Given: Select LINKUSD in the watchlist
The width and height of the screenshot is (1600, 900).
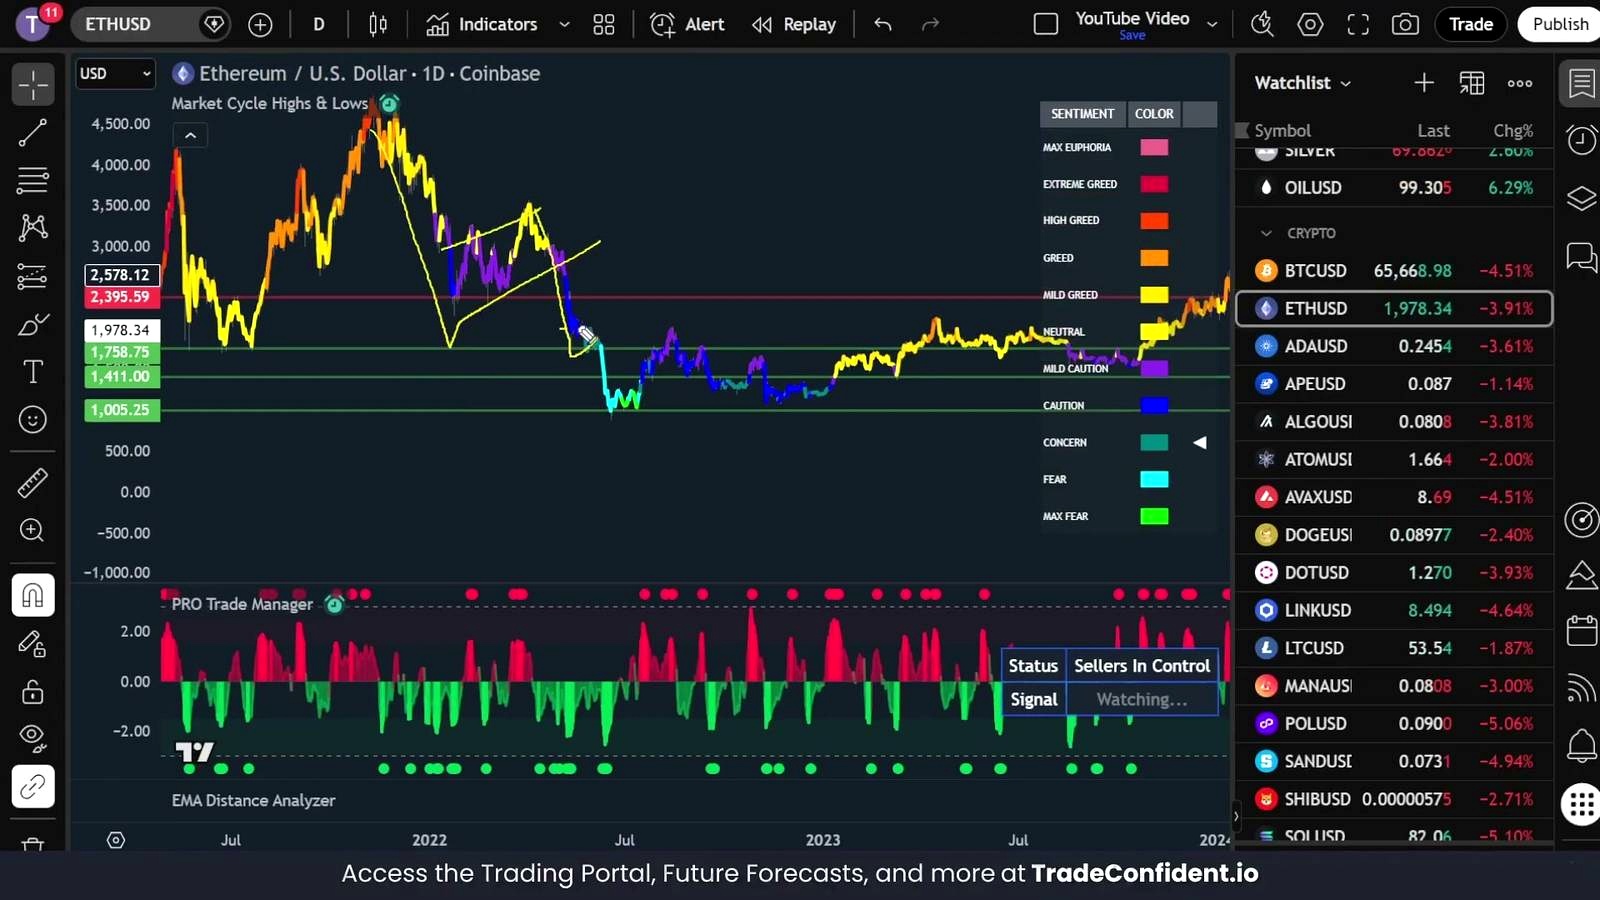Looking at the screenshot, I should [1394, 610].
